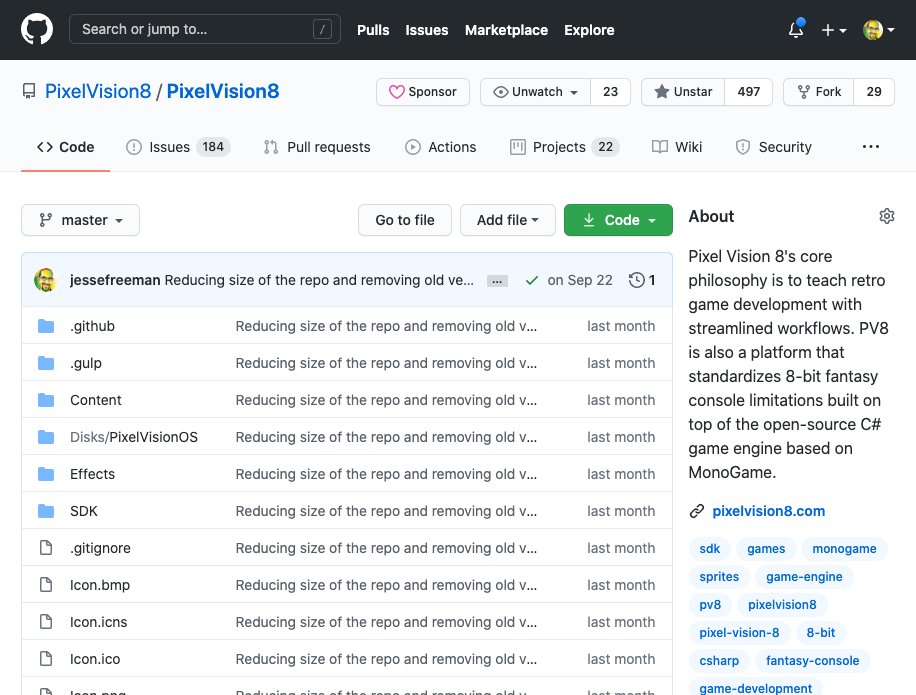Open Issues in the top navigation
The height and width of the screenshot is (695, 916).
426,30
